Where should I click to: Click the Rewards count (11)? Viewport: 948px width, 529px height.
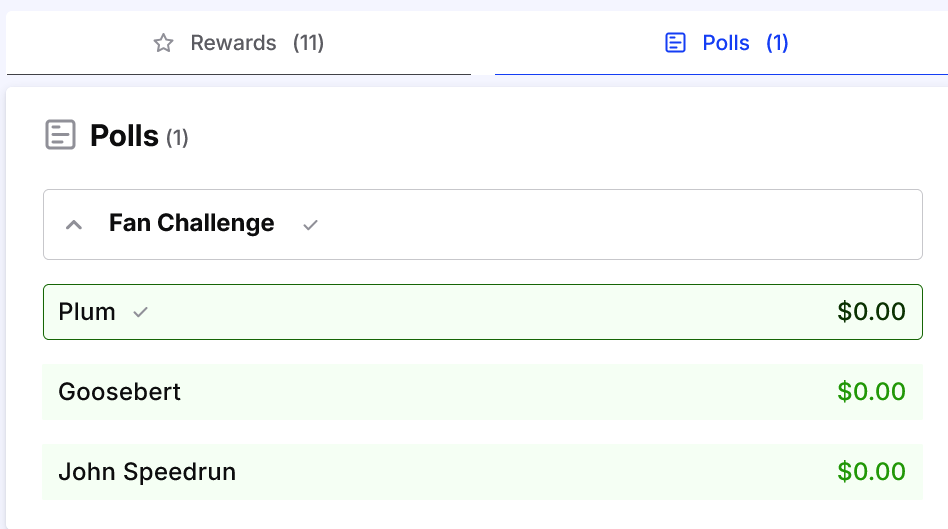click(x=308, y=43)
